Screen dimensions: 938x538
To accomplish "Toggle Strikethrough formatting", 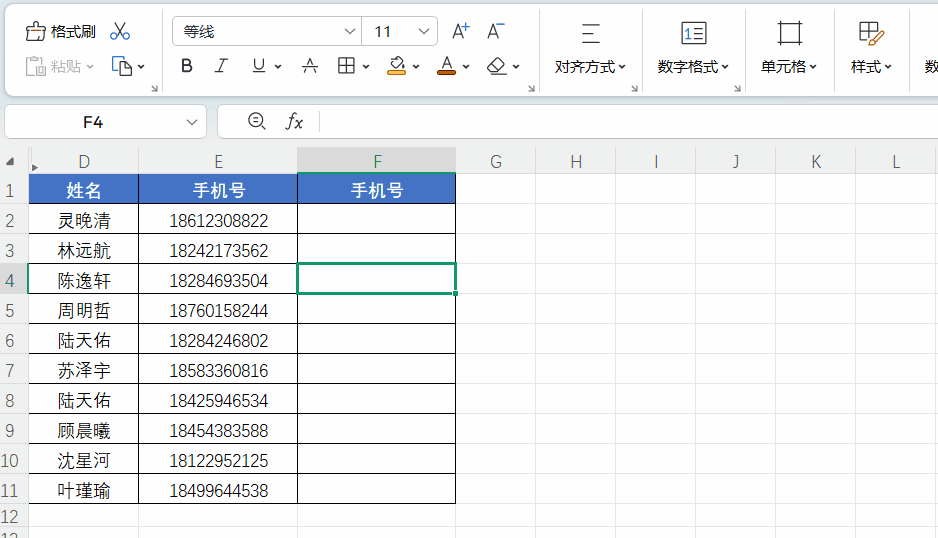I will click(x=310, y=66).
